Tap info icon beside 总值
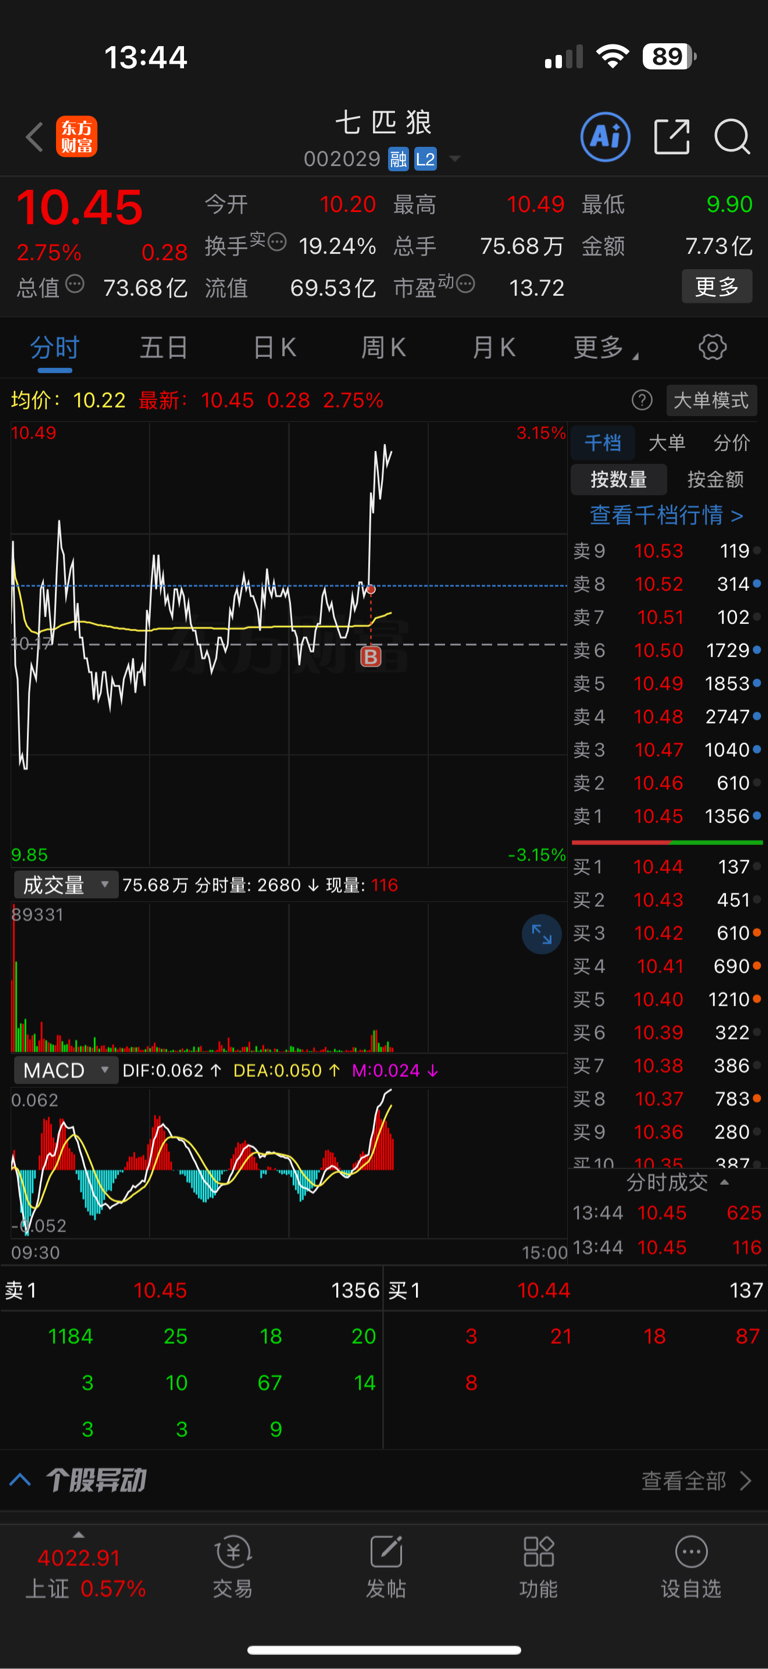The height and width of the screenshot is (1669, 768). click(75, 284)
